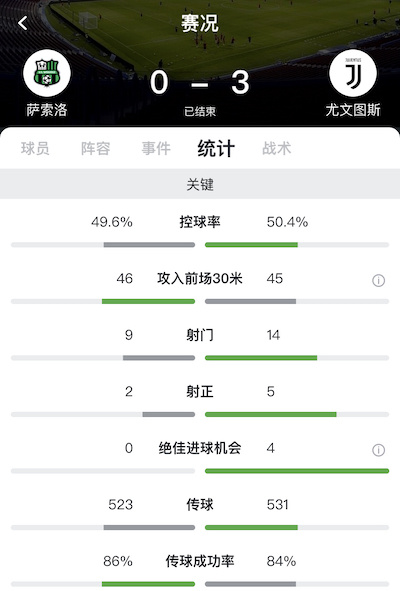400x591 pixels.
Task: Open the Juventus team logo
Action: (353, 73)
